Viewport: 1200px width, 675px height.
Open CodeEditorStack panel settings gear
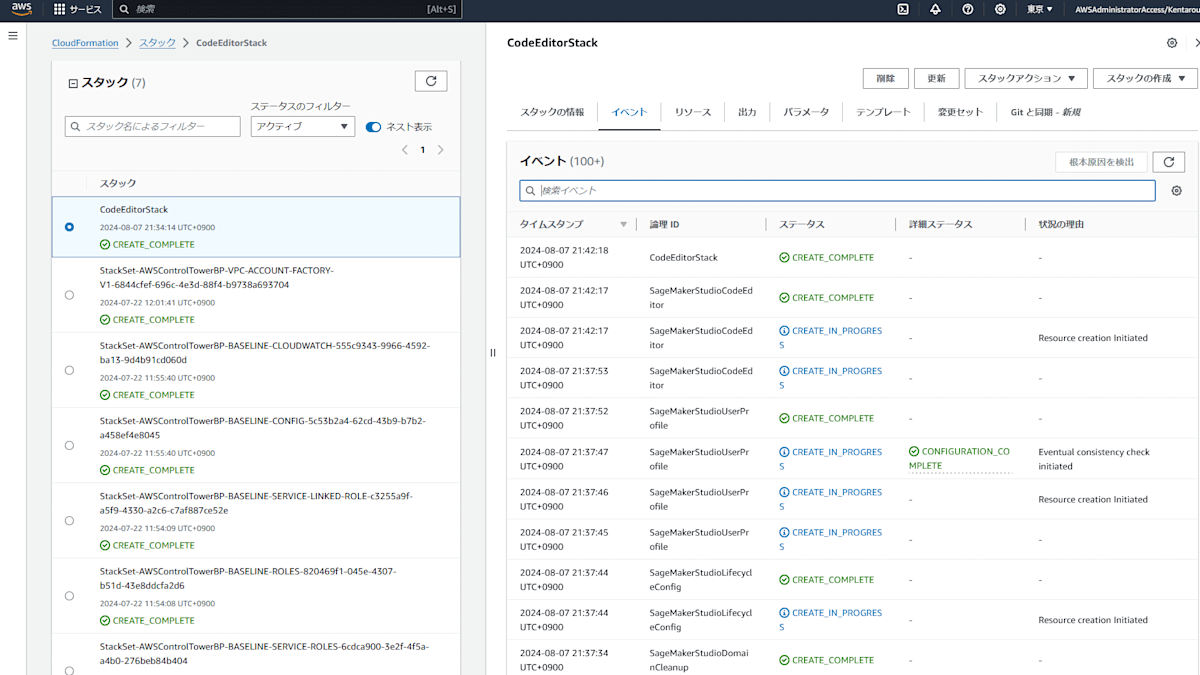[x=1172, y=43]
